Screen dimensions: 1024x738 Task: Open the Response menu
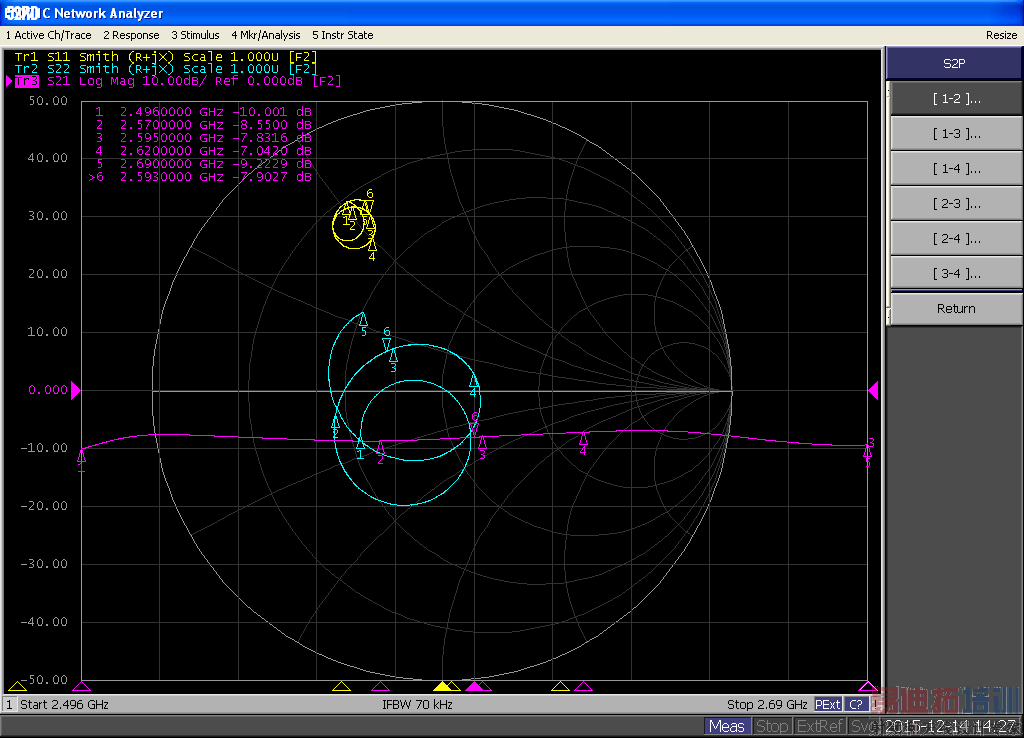coord(131,35)
